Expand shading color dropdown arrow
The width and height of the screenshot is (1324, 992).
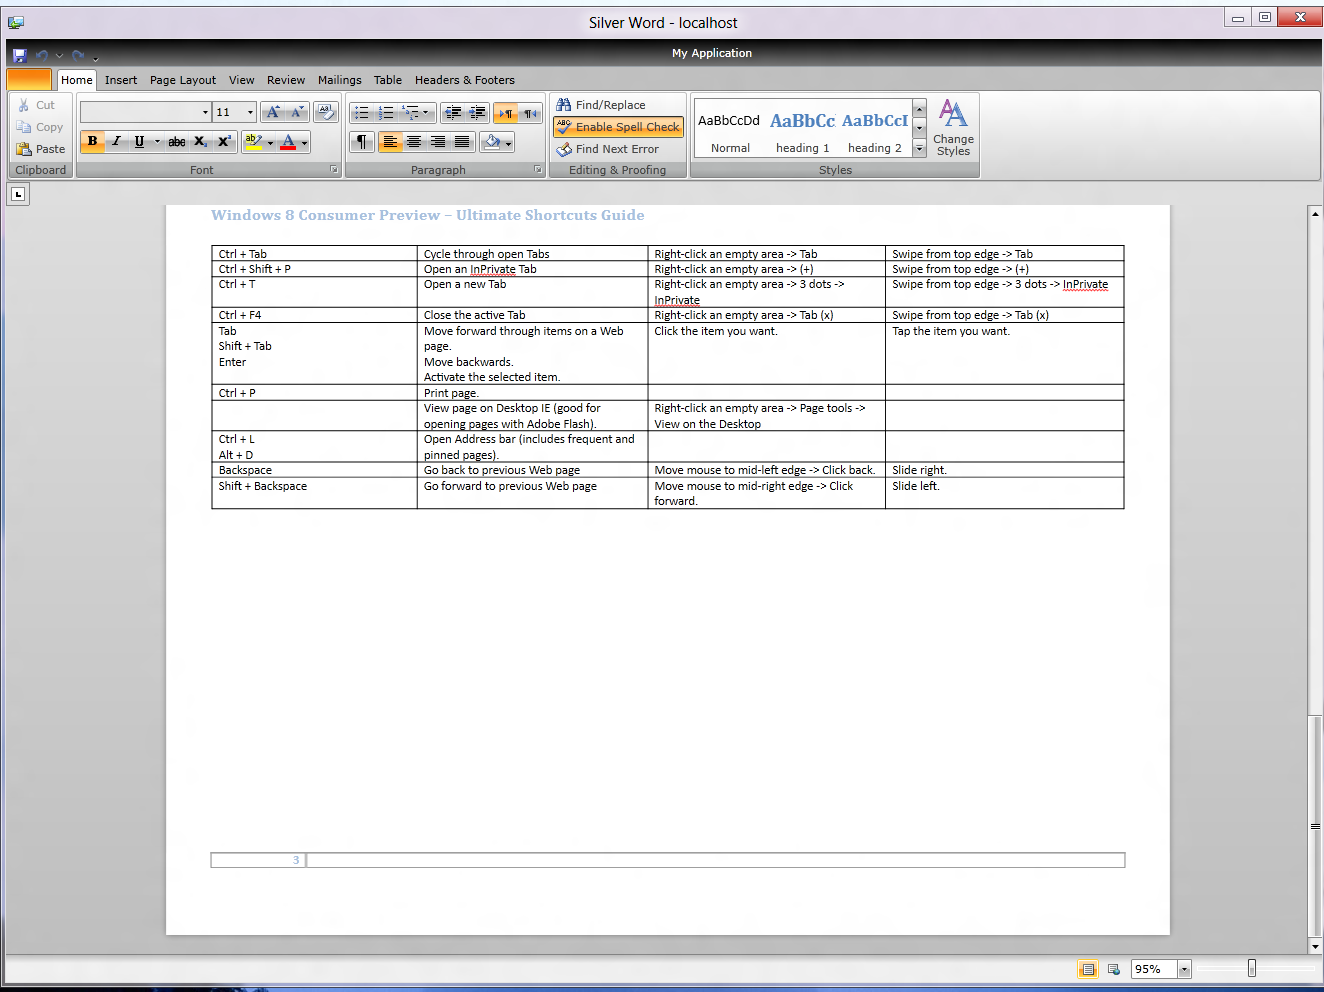508,143
